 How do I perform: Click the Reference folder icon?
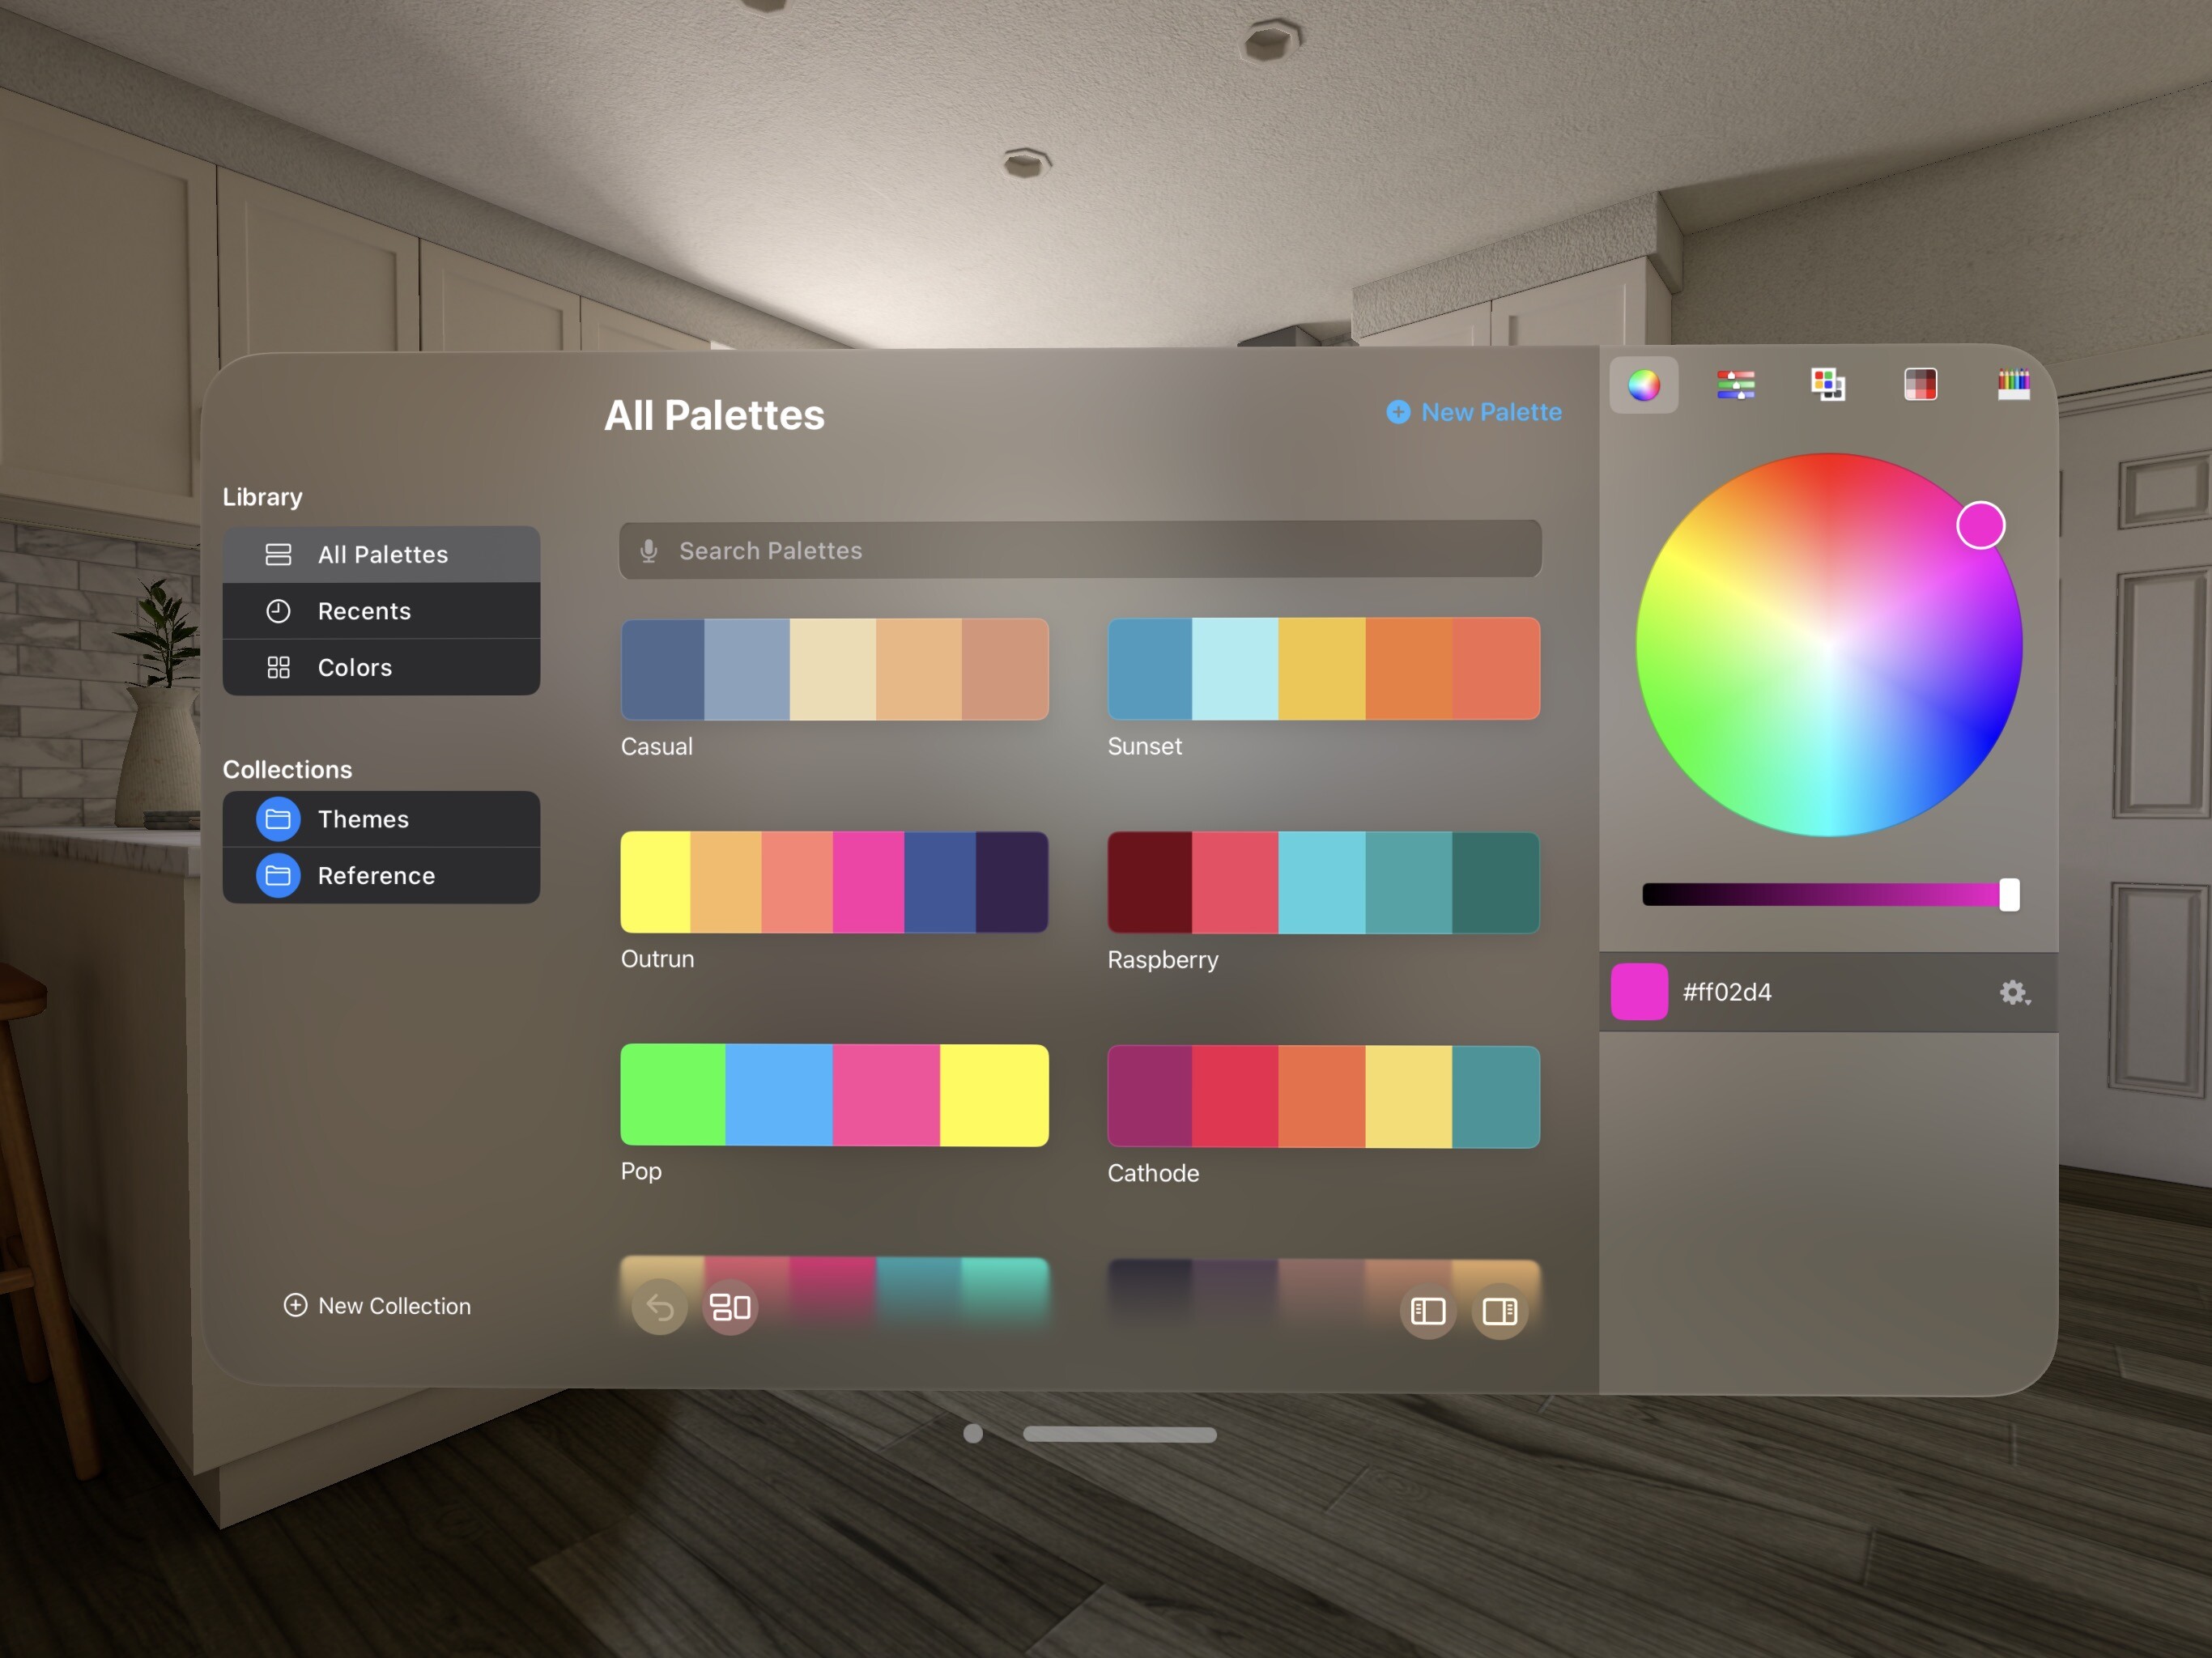[278, 876]
